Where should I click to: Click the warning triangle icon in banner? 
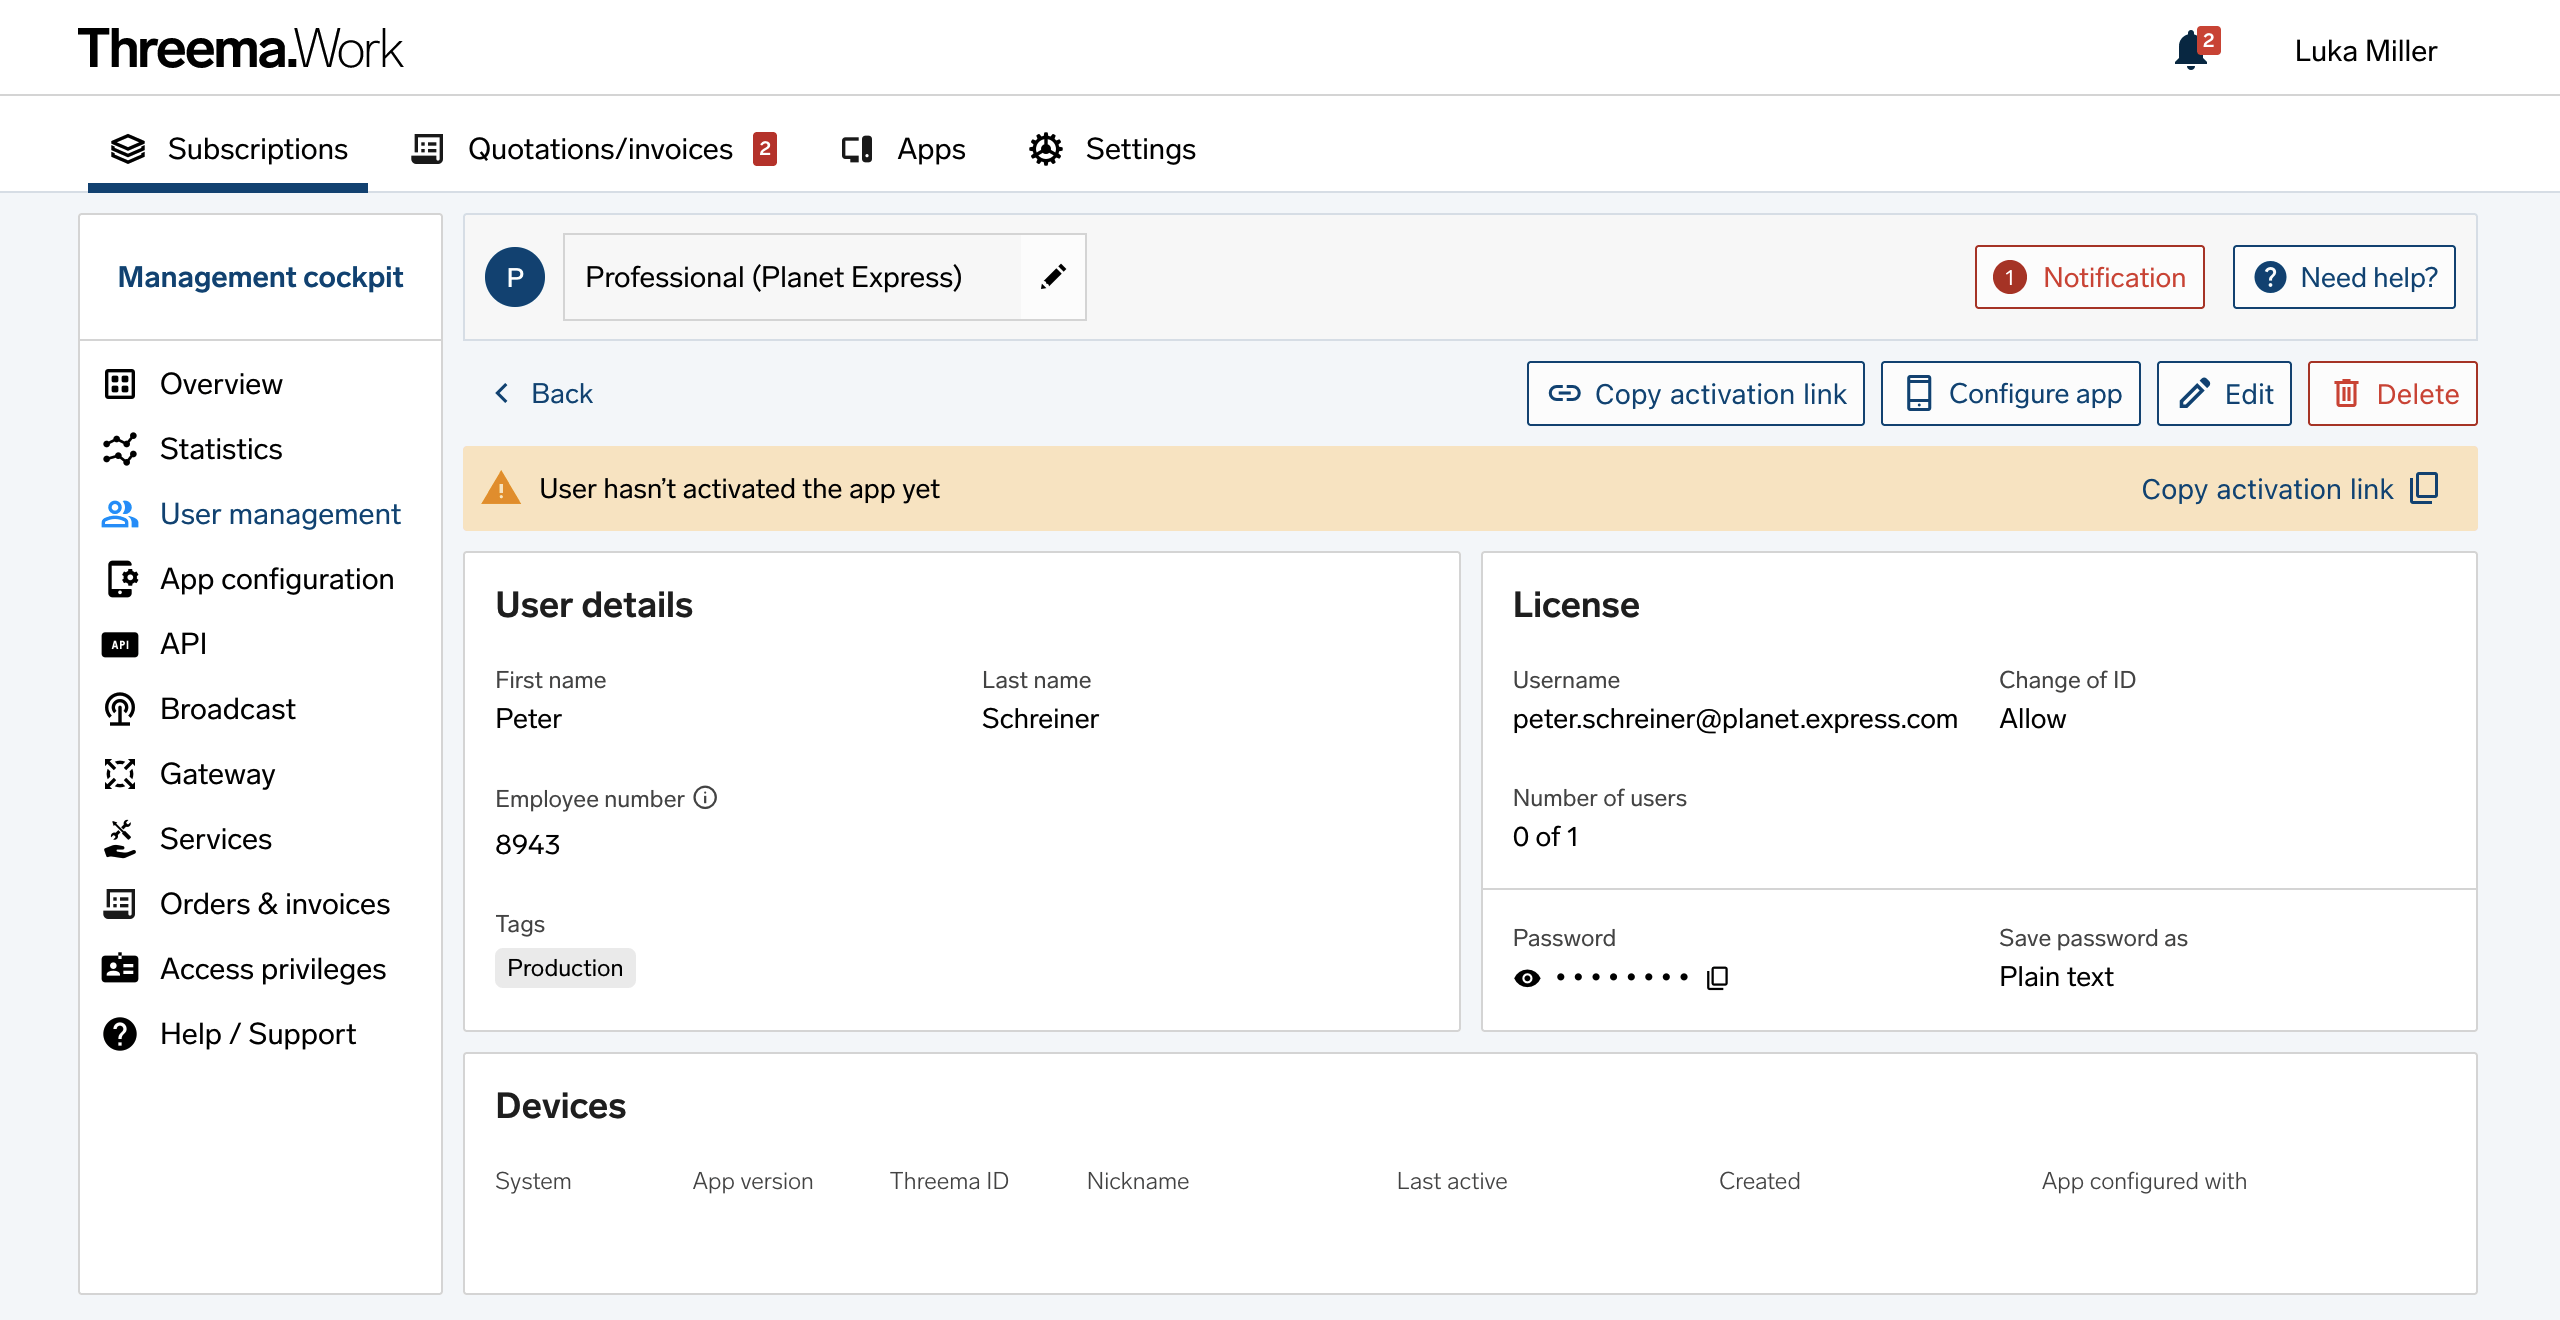501,488
